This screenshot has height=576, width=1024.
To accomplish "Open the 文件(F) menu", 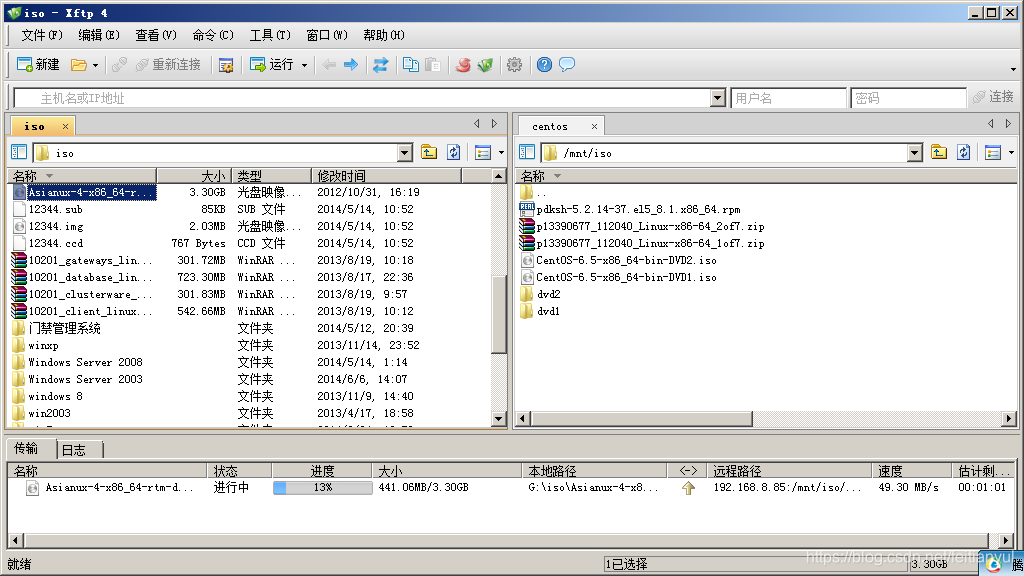I will (42, 35).
